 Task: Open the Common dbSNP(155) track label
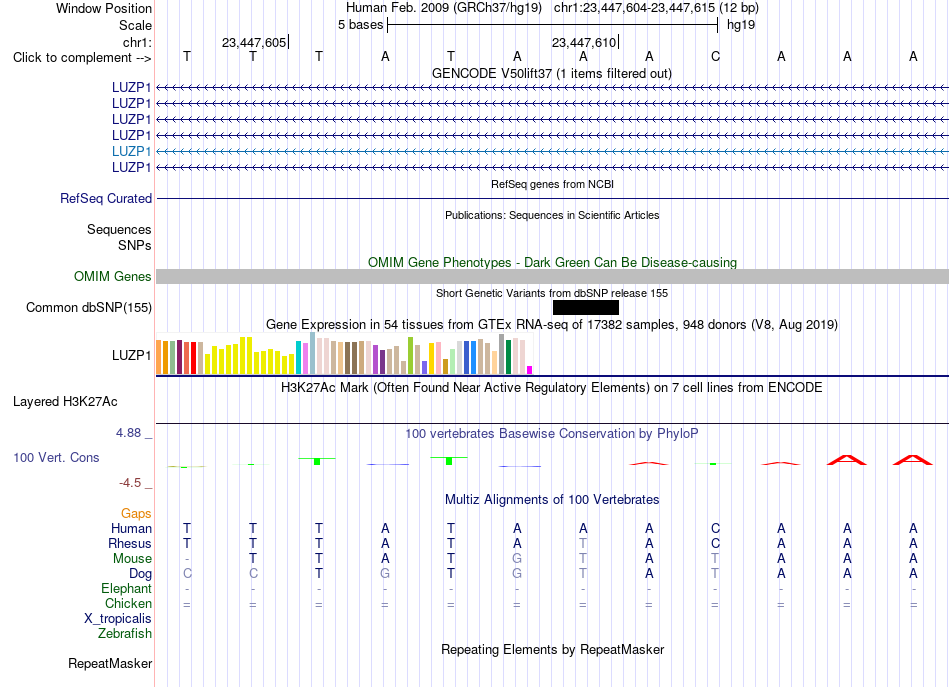pyautogui.click(x=89, y=307)
